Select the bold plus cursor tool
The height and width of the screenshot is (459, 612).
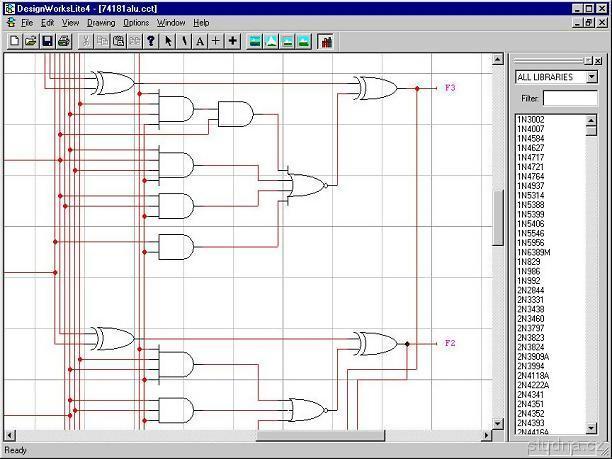pyautogui.click(x=233, y=41)
